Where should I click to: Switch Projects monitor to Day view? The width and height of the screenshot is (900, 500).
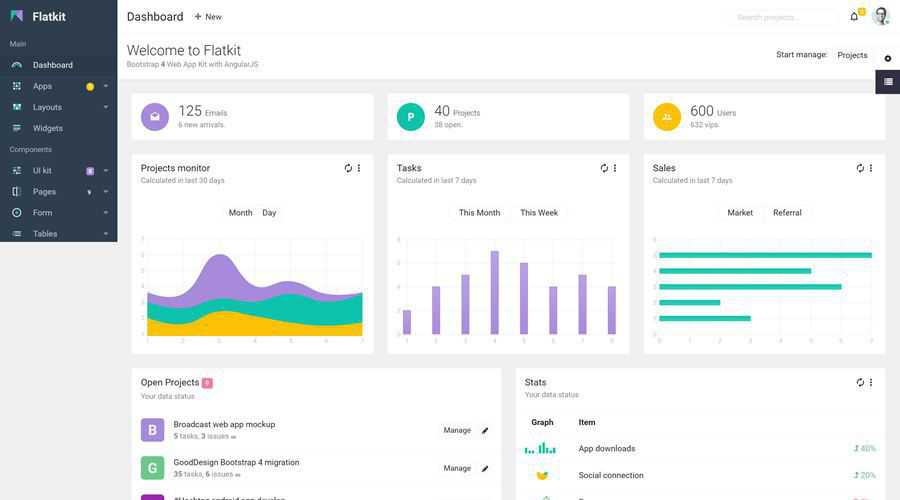coord(269,213)
